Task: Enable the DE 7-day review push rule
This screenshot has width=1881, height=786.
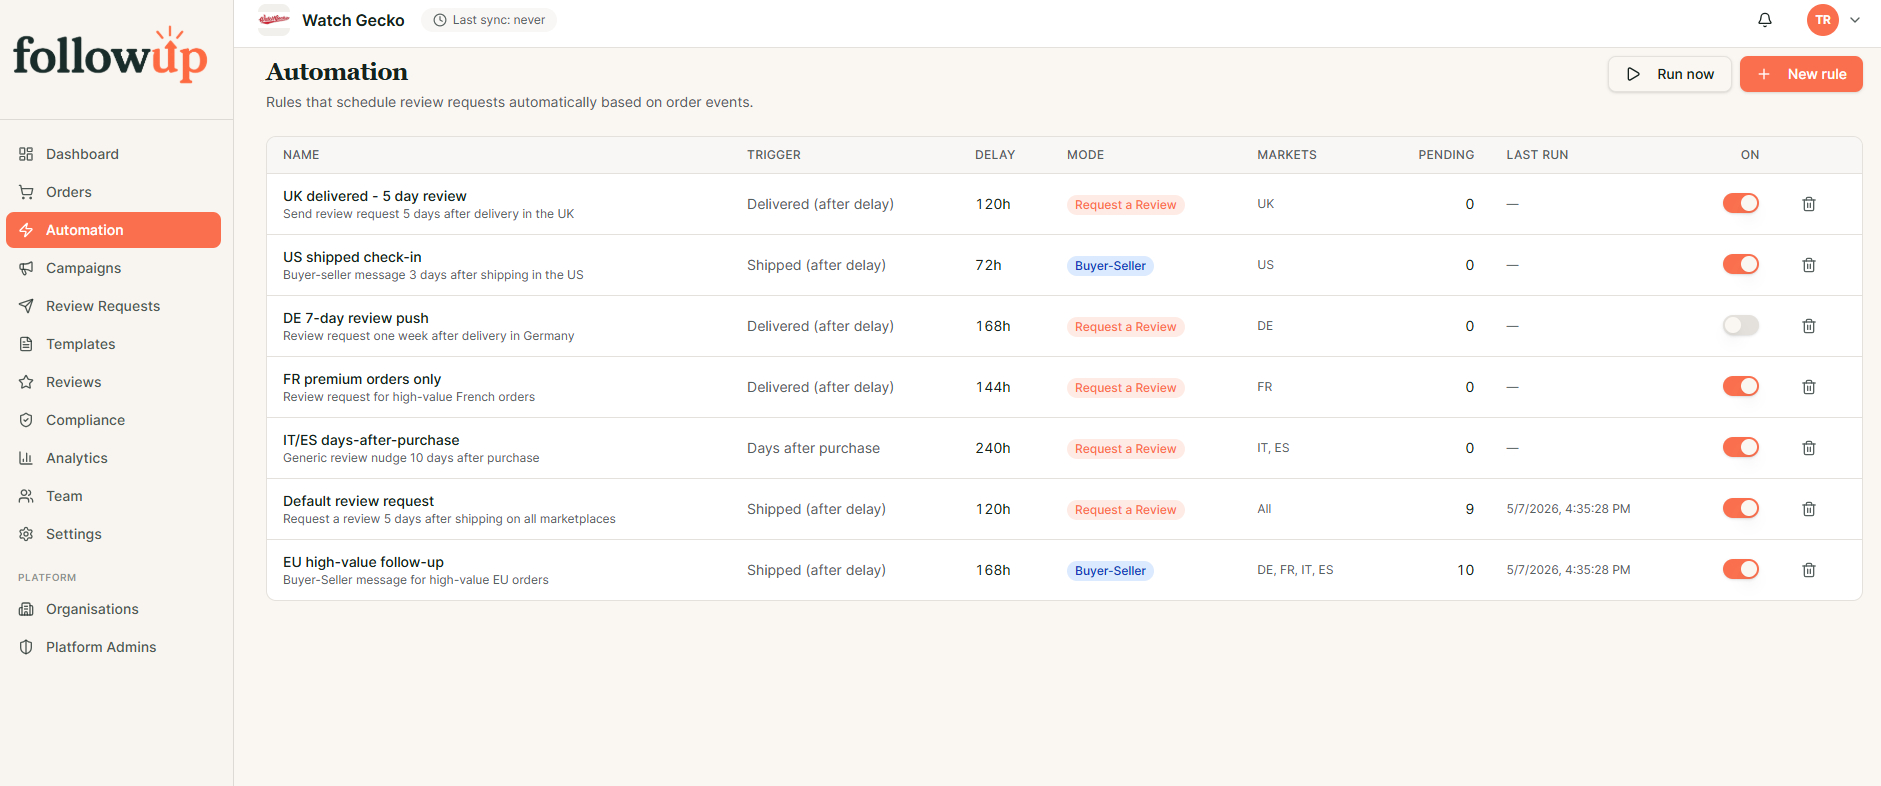Action: point(1740,325)
